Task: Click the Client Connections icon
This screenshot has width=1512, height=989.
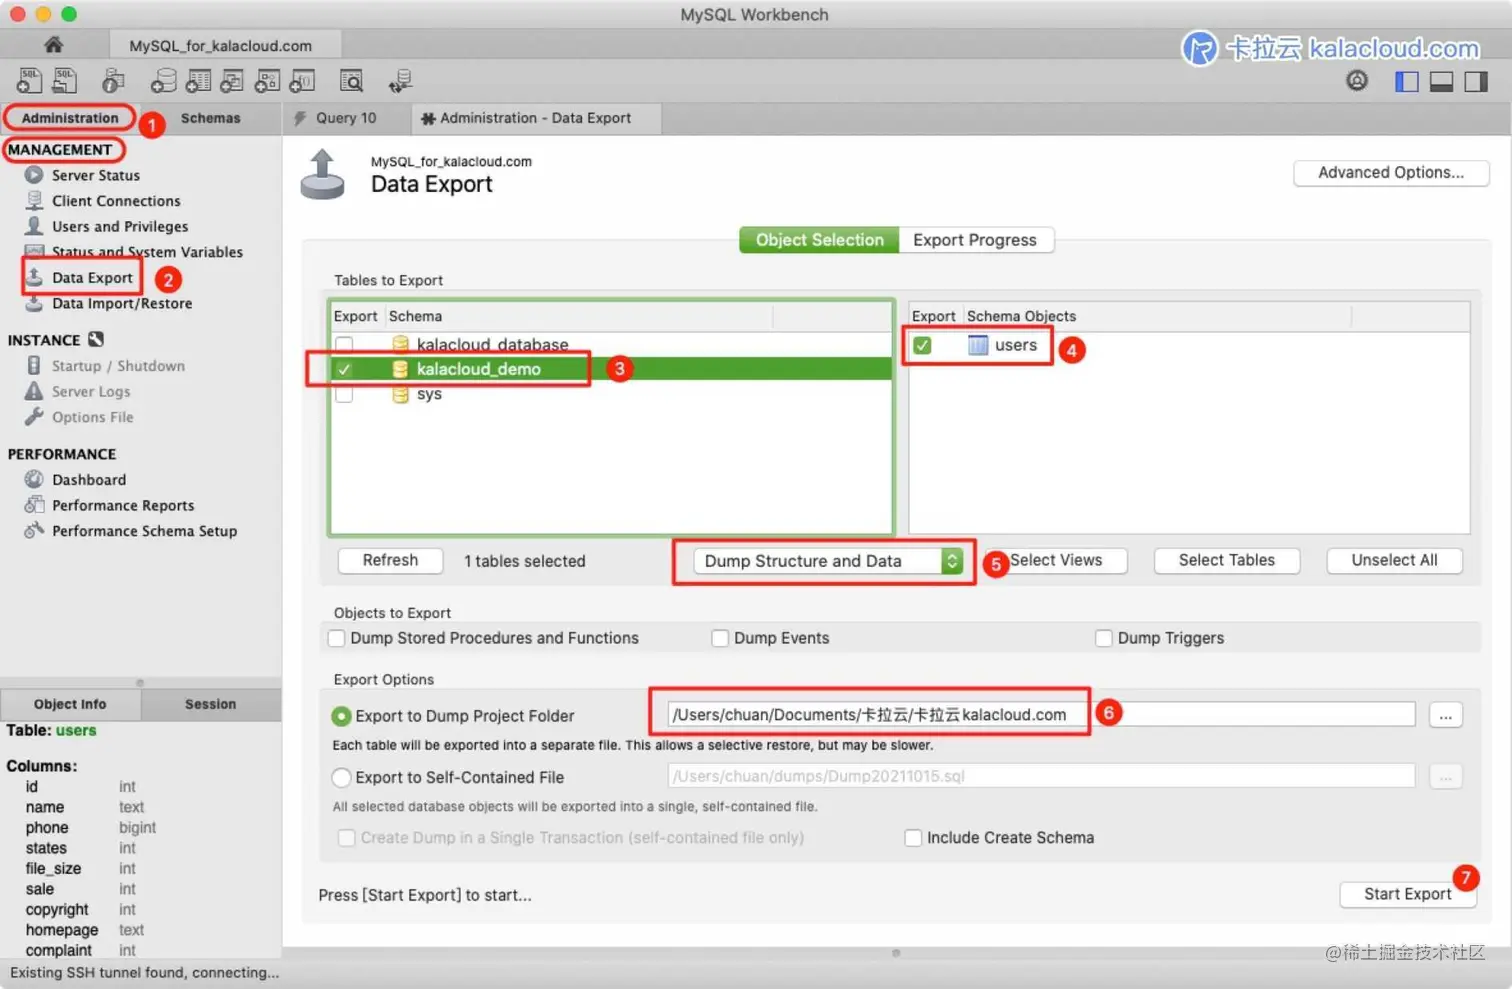Action: (x=34, y=200)
